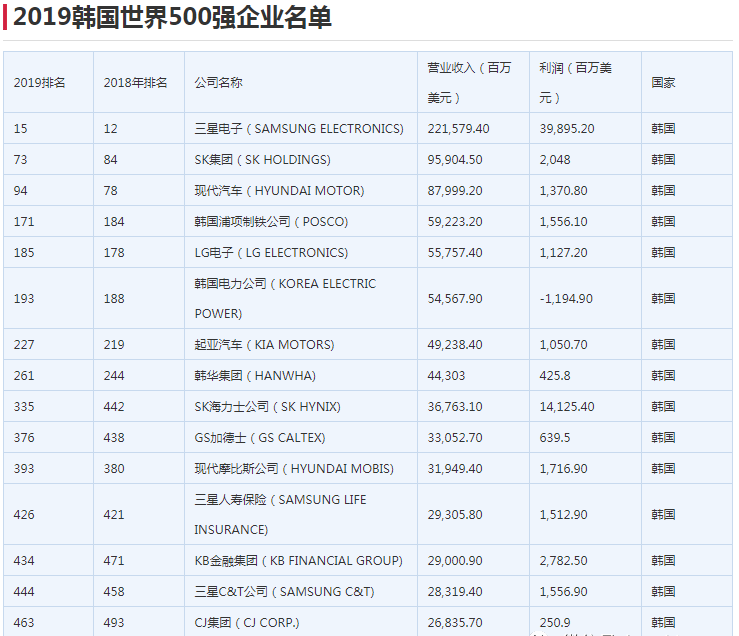Click profit value 1,370.80
The width and height of the screenshot is (739, 636).
(563, 191)
